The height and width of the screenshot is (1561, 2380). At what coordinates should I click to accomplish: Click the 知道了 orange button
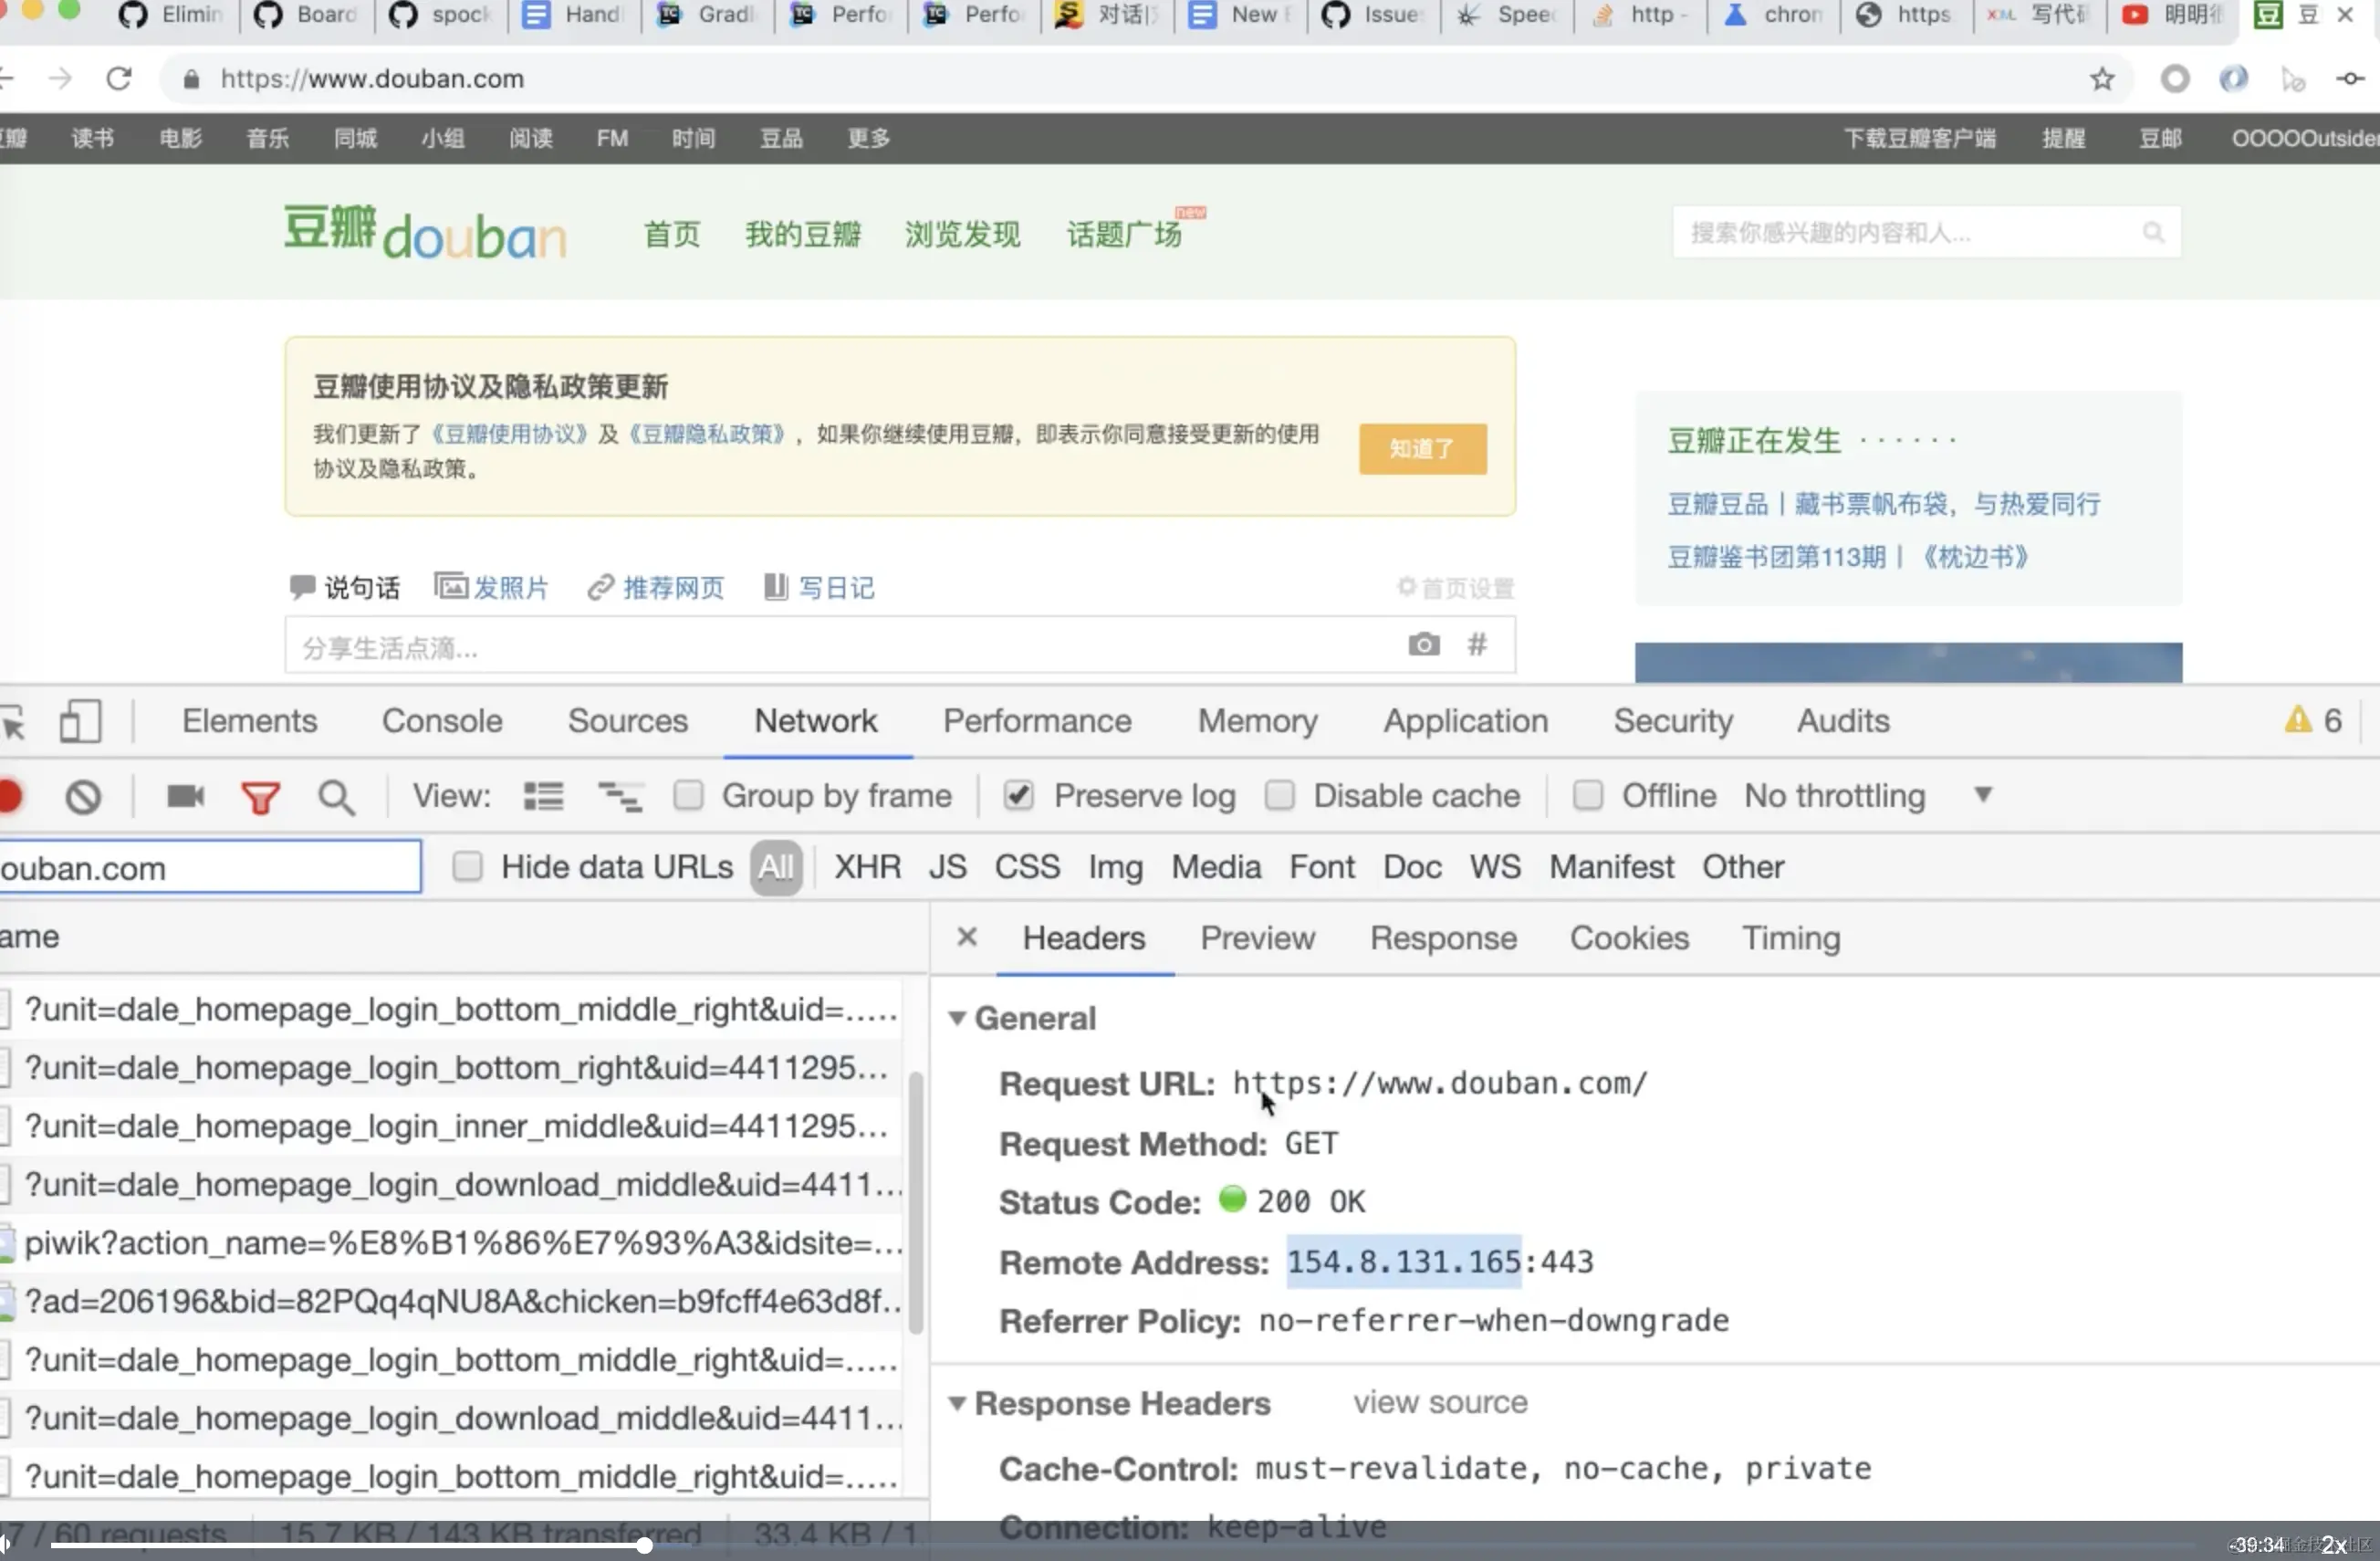click(x=1421, y=449)
